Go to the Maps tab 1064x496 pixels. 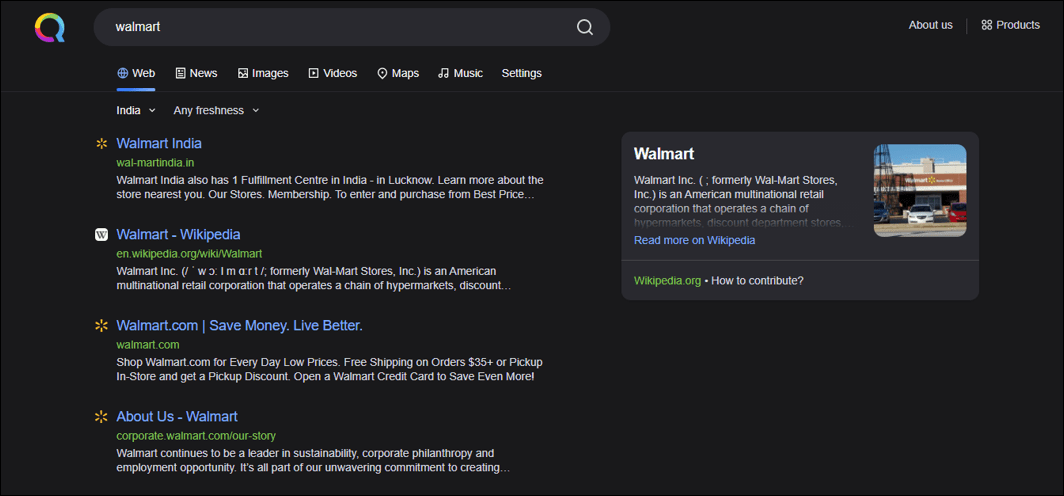397,73
